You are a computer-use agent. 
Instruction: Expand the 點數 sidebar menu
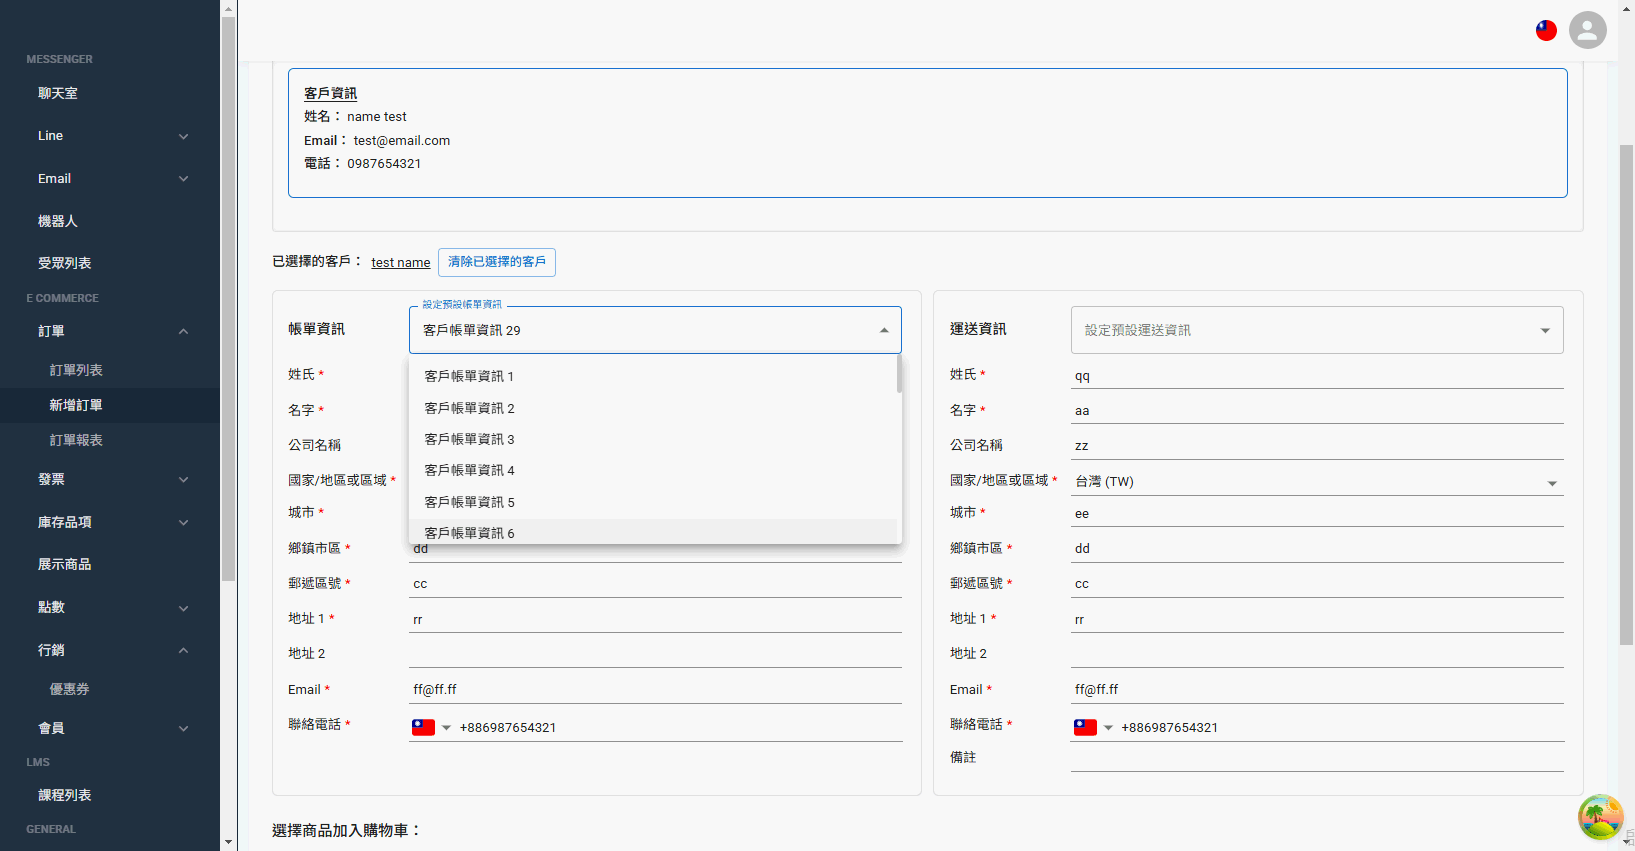point(110,607)
